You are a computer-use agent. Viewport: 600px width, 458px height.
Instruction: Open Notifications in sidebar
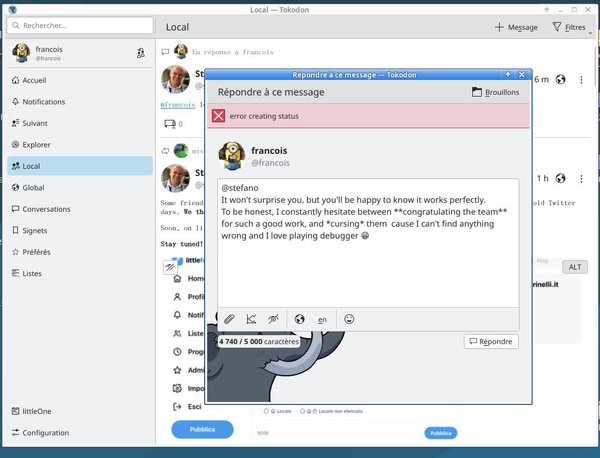click(80, 102)
